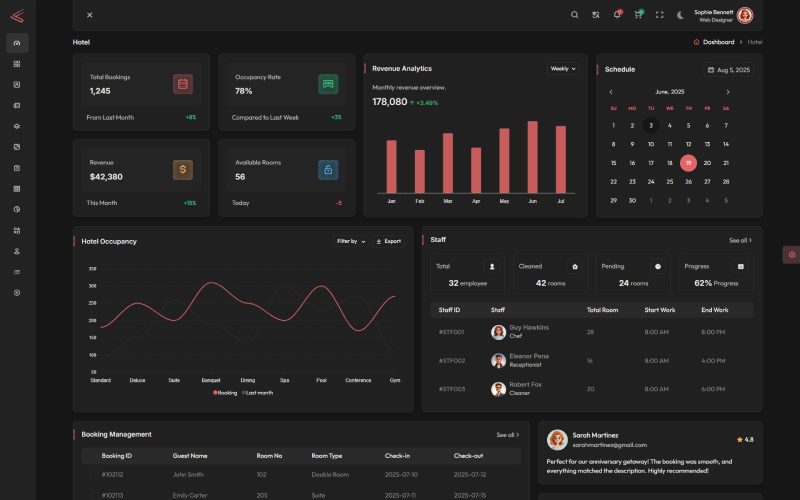
Task: Click See all in the Staff panel
Action: (740, 240)
